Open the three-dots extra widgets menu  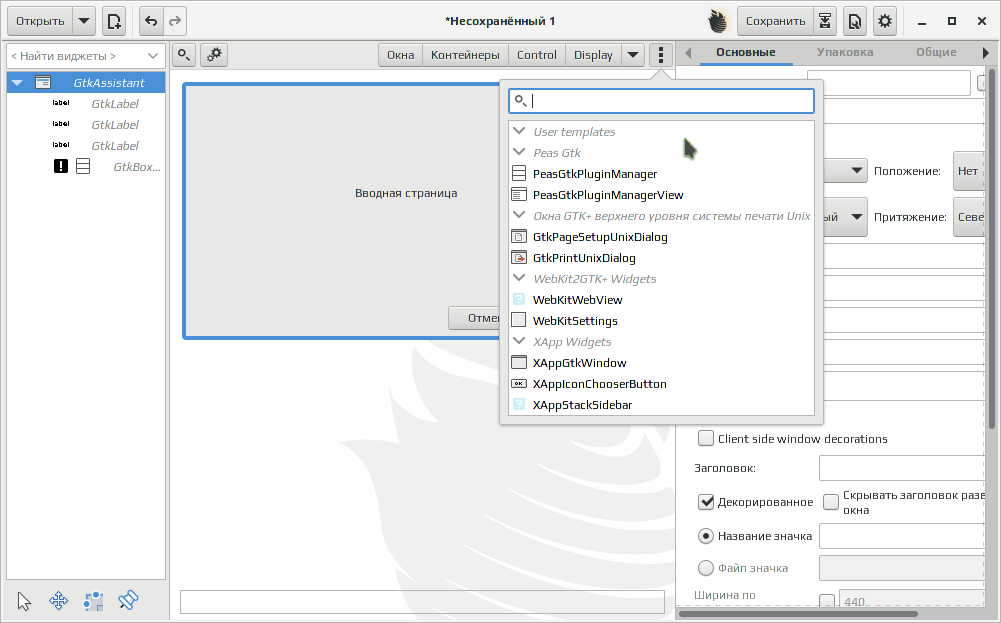click(x=661, y=55)
